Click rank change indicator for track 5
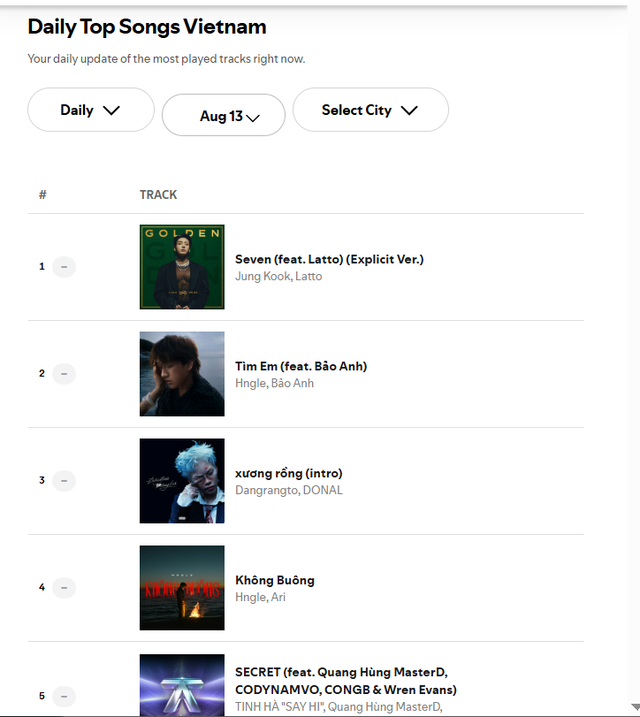The width and height of the screenshot is (640, 717). tap(64, 696)
